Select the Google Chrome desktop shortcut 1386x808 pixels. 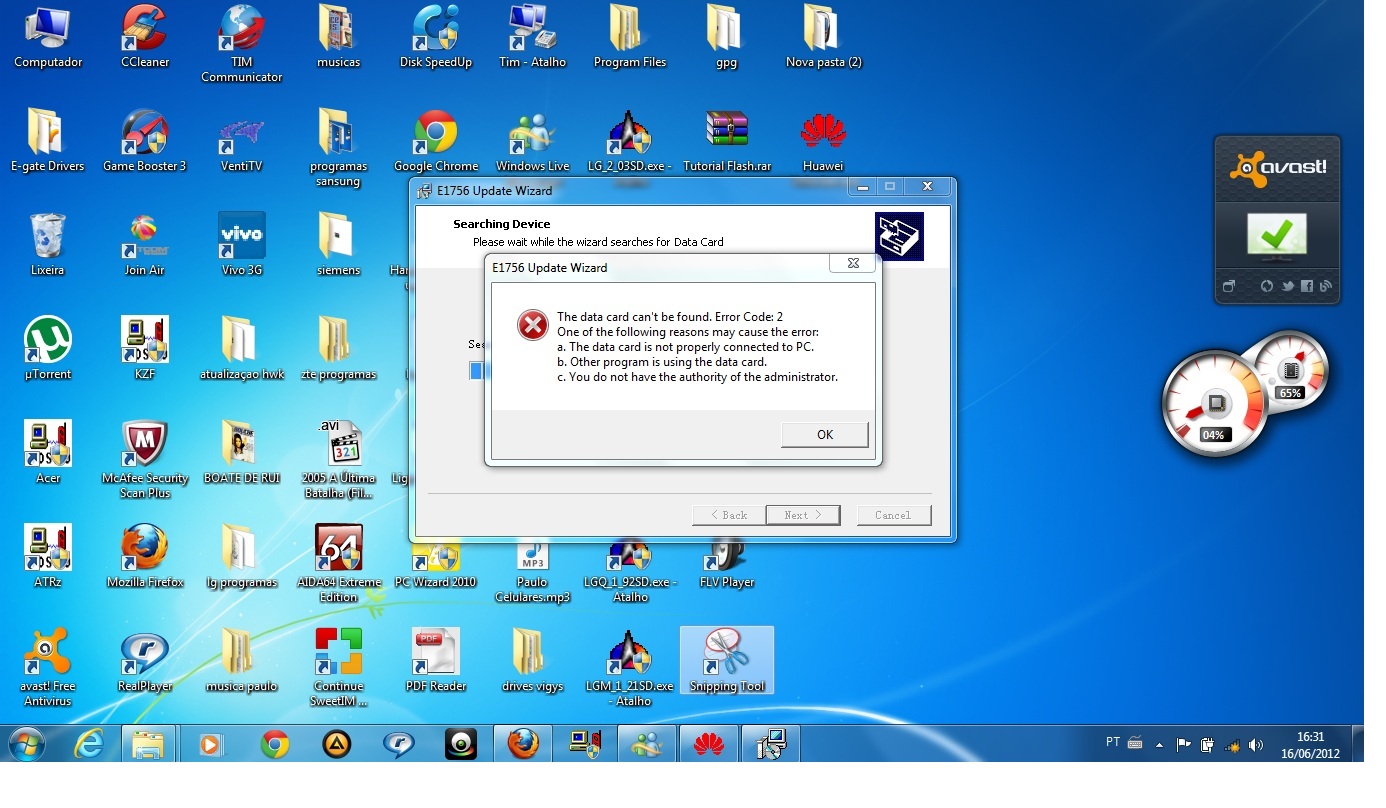pyautogui.click(x=436, y=142)
